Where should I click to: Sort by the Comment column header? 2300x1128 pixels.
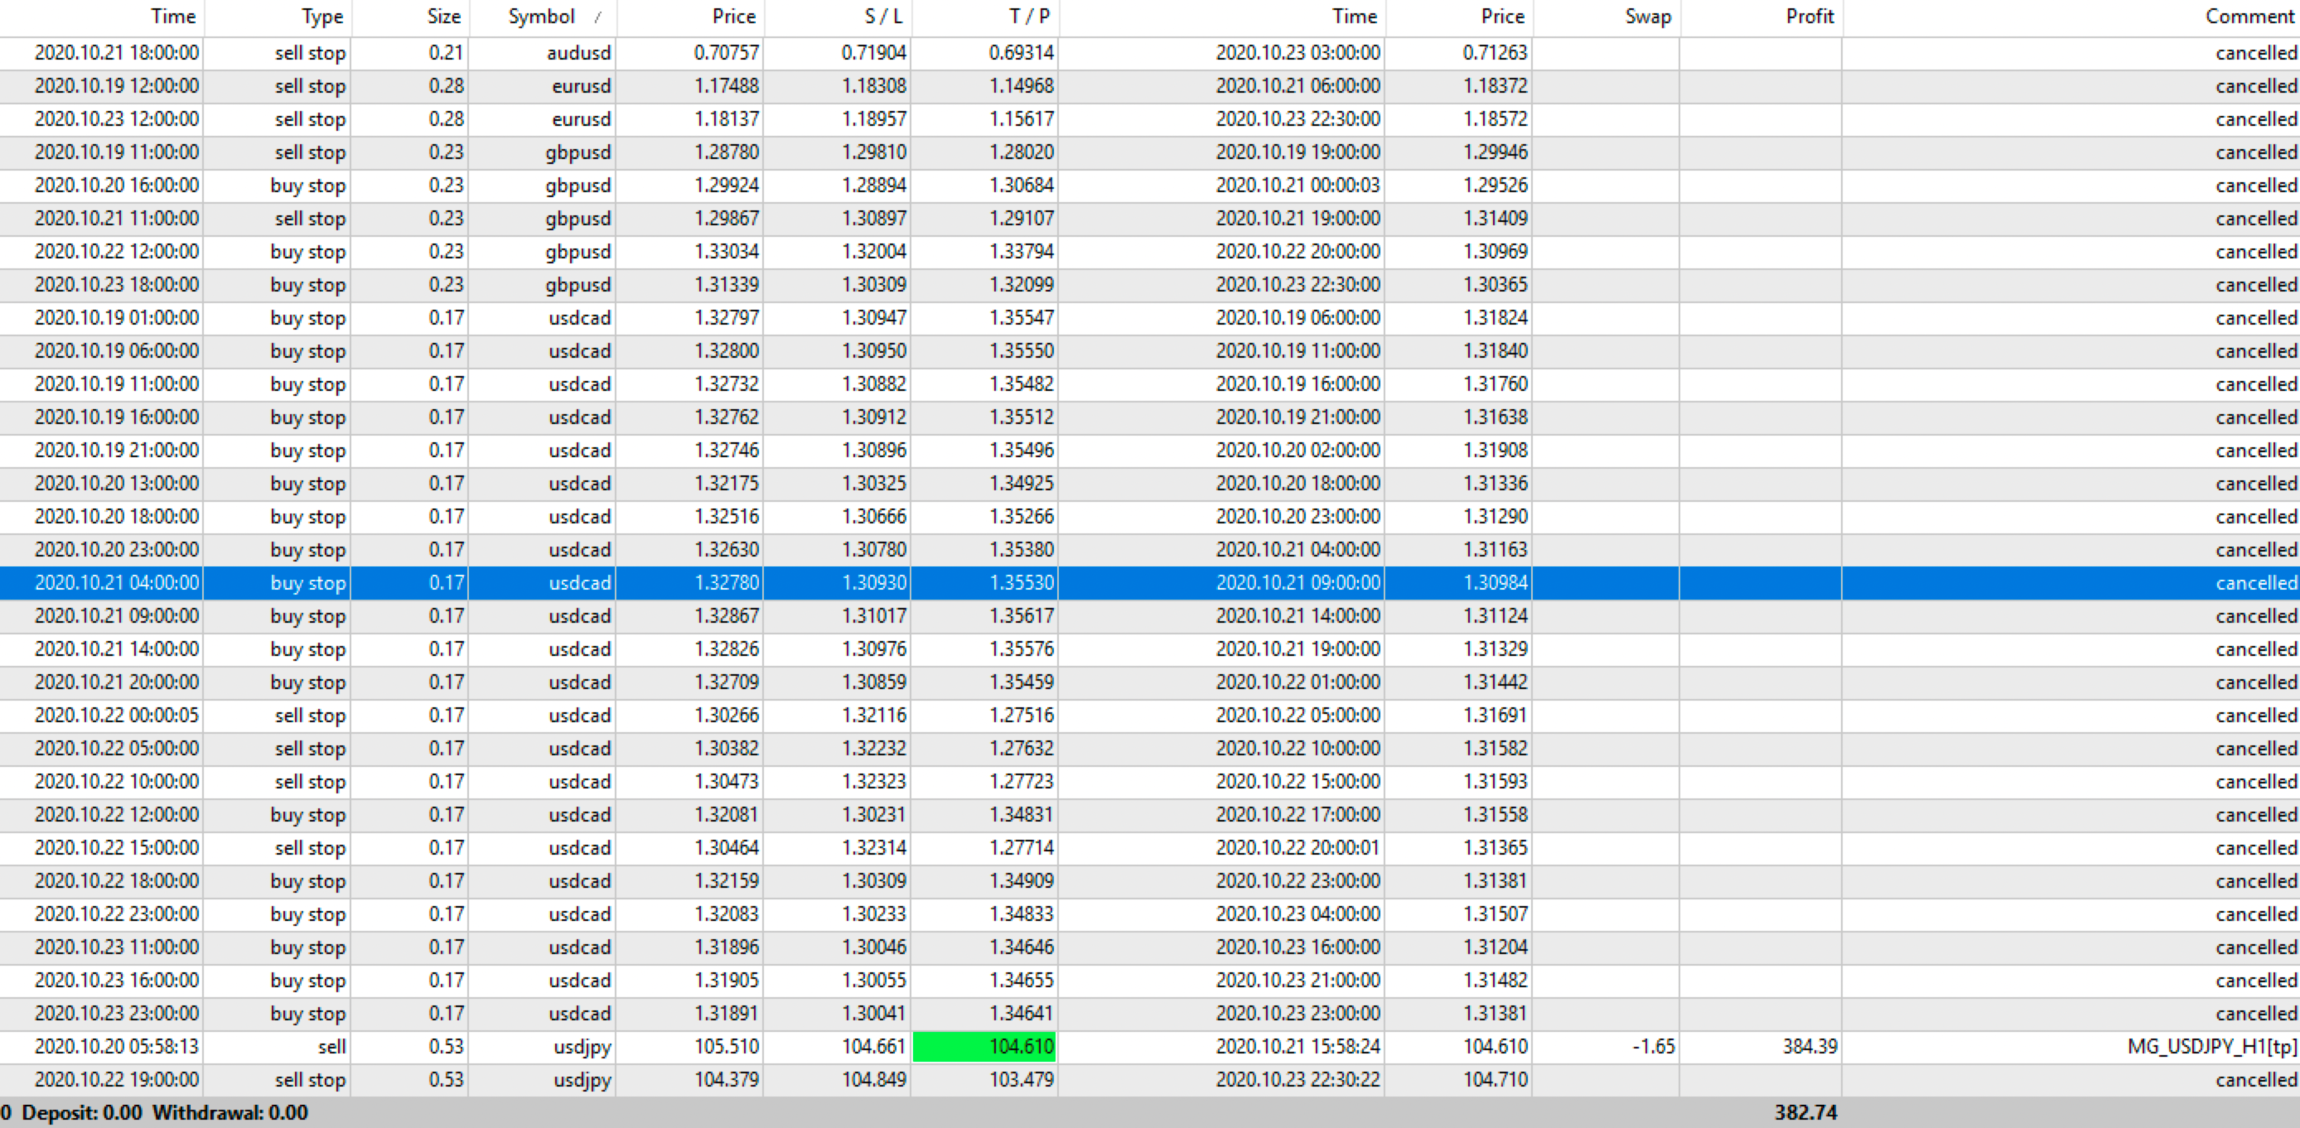pyautogui.click(x=2249, y=17)
